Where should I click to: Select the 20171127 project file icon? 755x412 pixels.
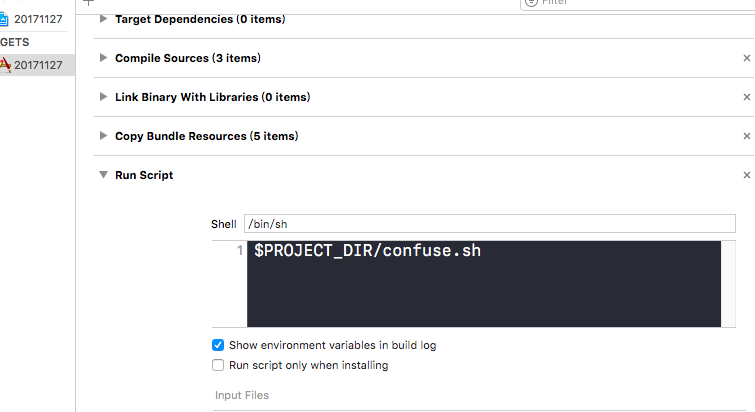click(x=4, y=19)
